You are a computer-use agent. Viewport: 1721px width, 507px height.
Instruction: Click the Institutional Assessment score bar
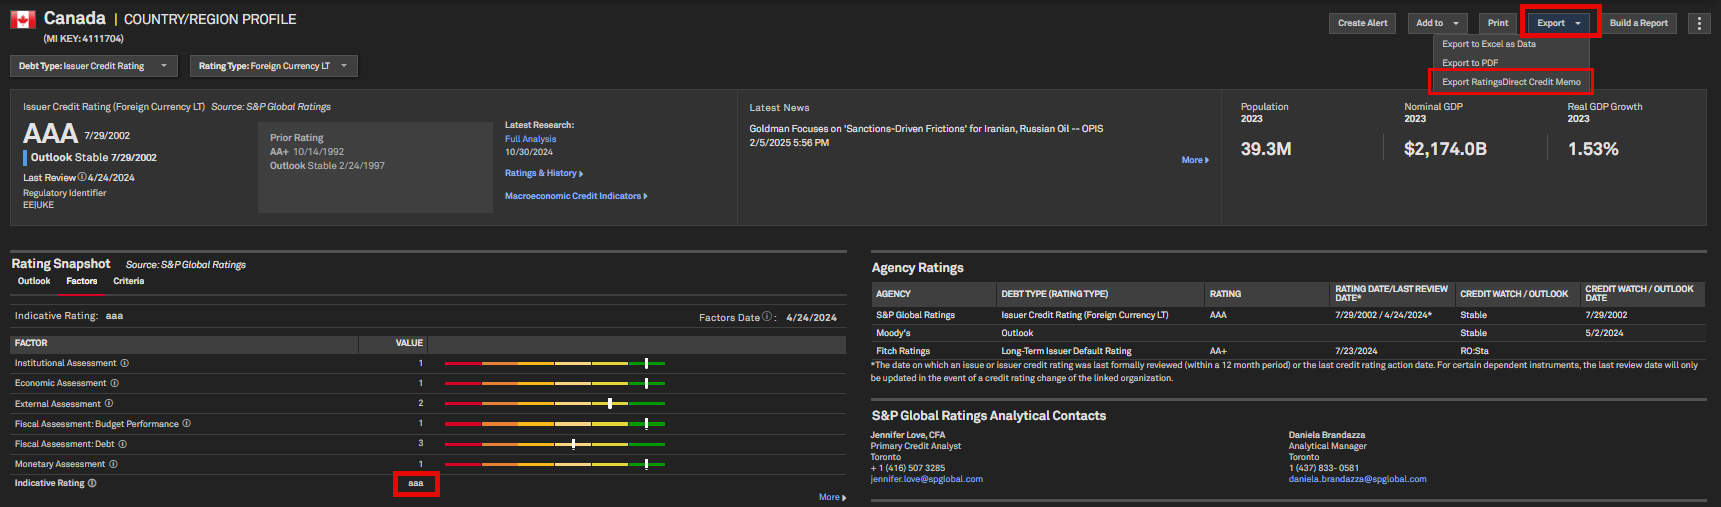pyautogui.click(x=555, y=363)
